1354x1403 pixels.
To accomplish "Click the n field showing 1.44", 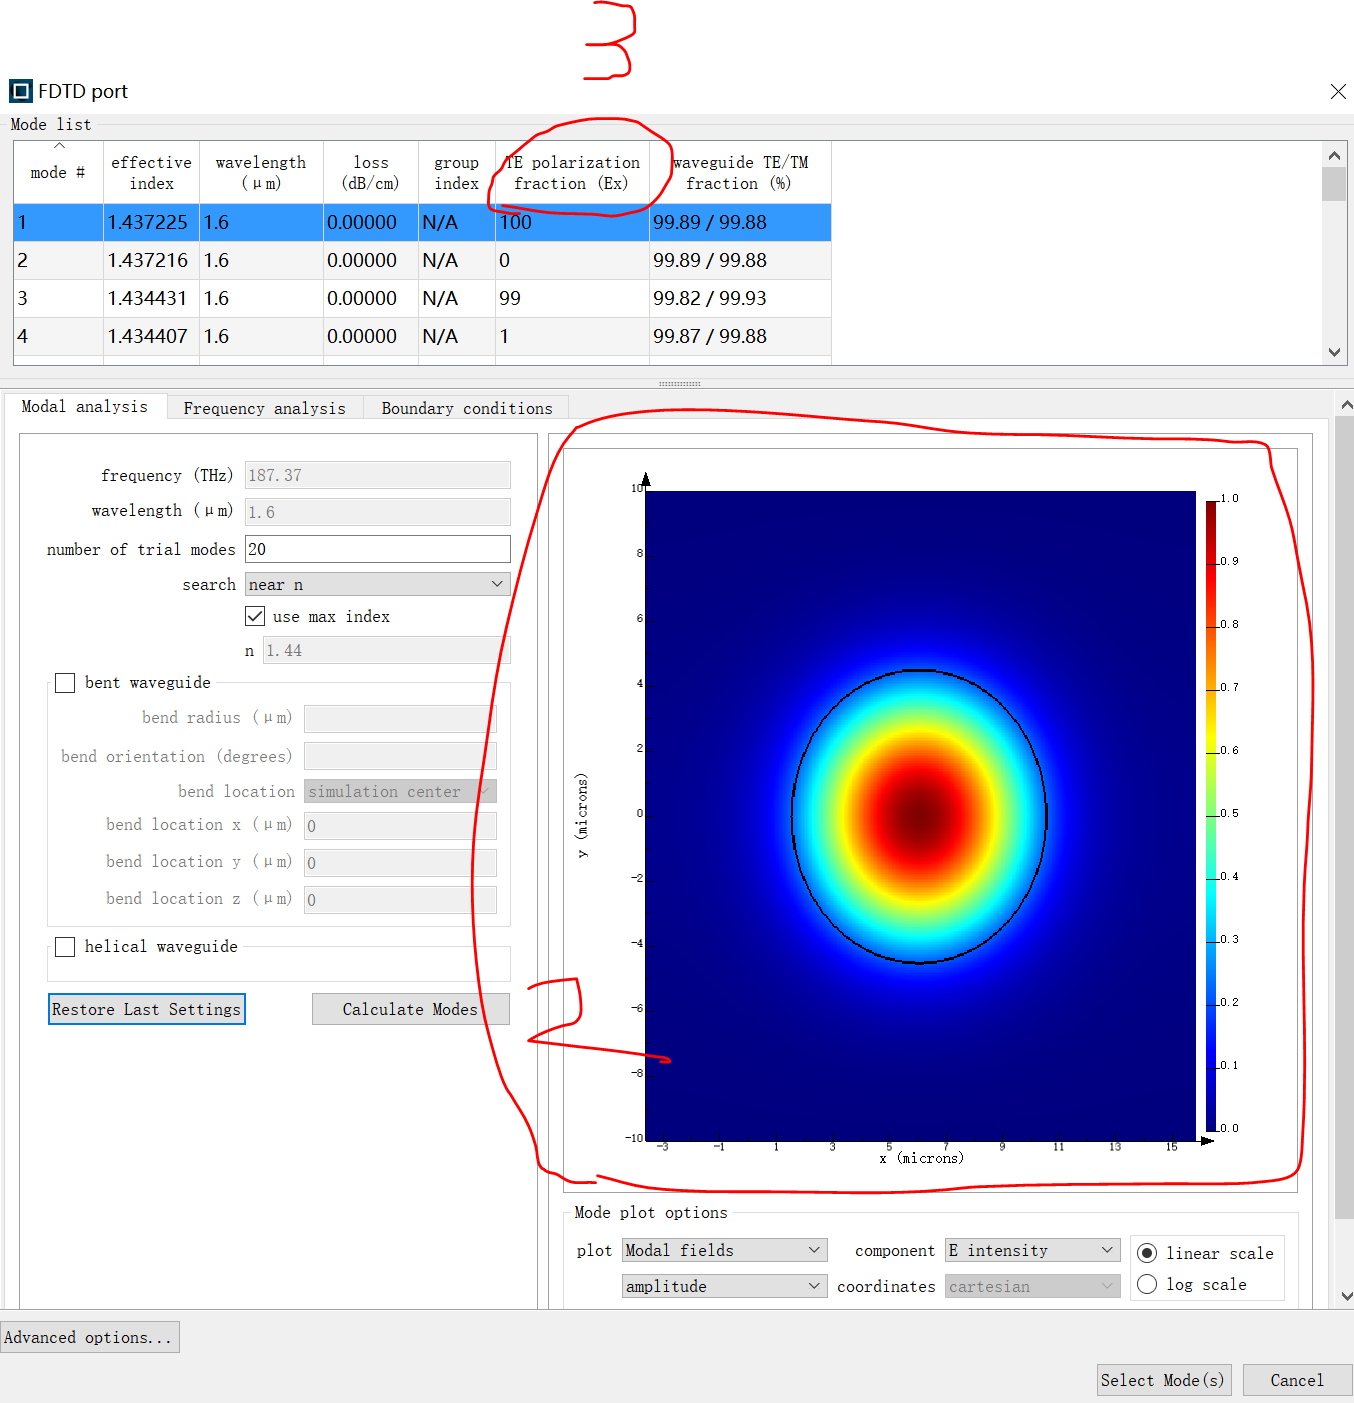I will point(387,650).
